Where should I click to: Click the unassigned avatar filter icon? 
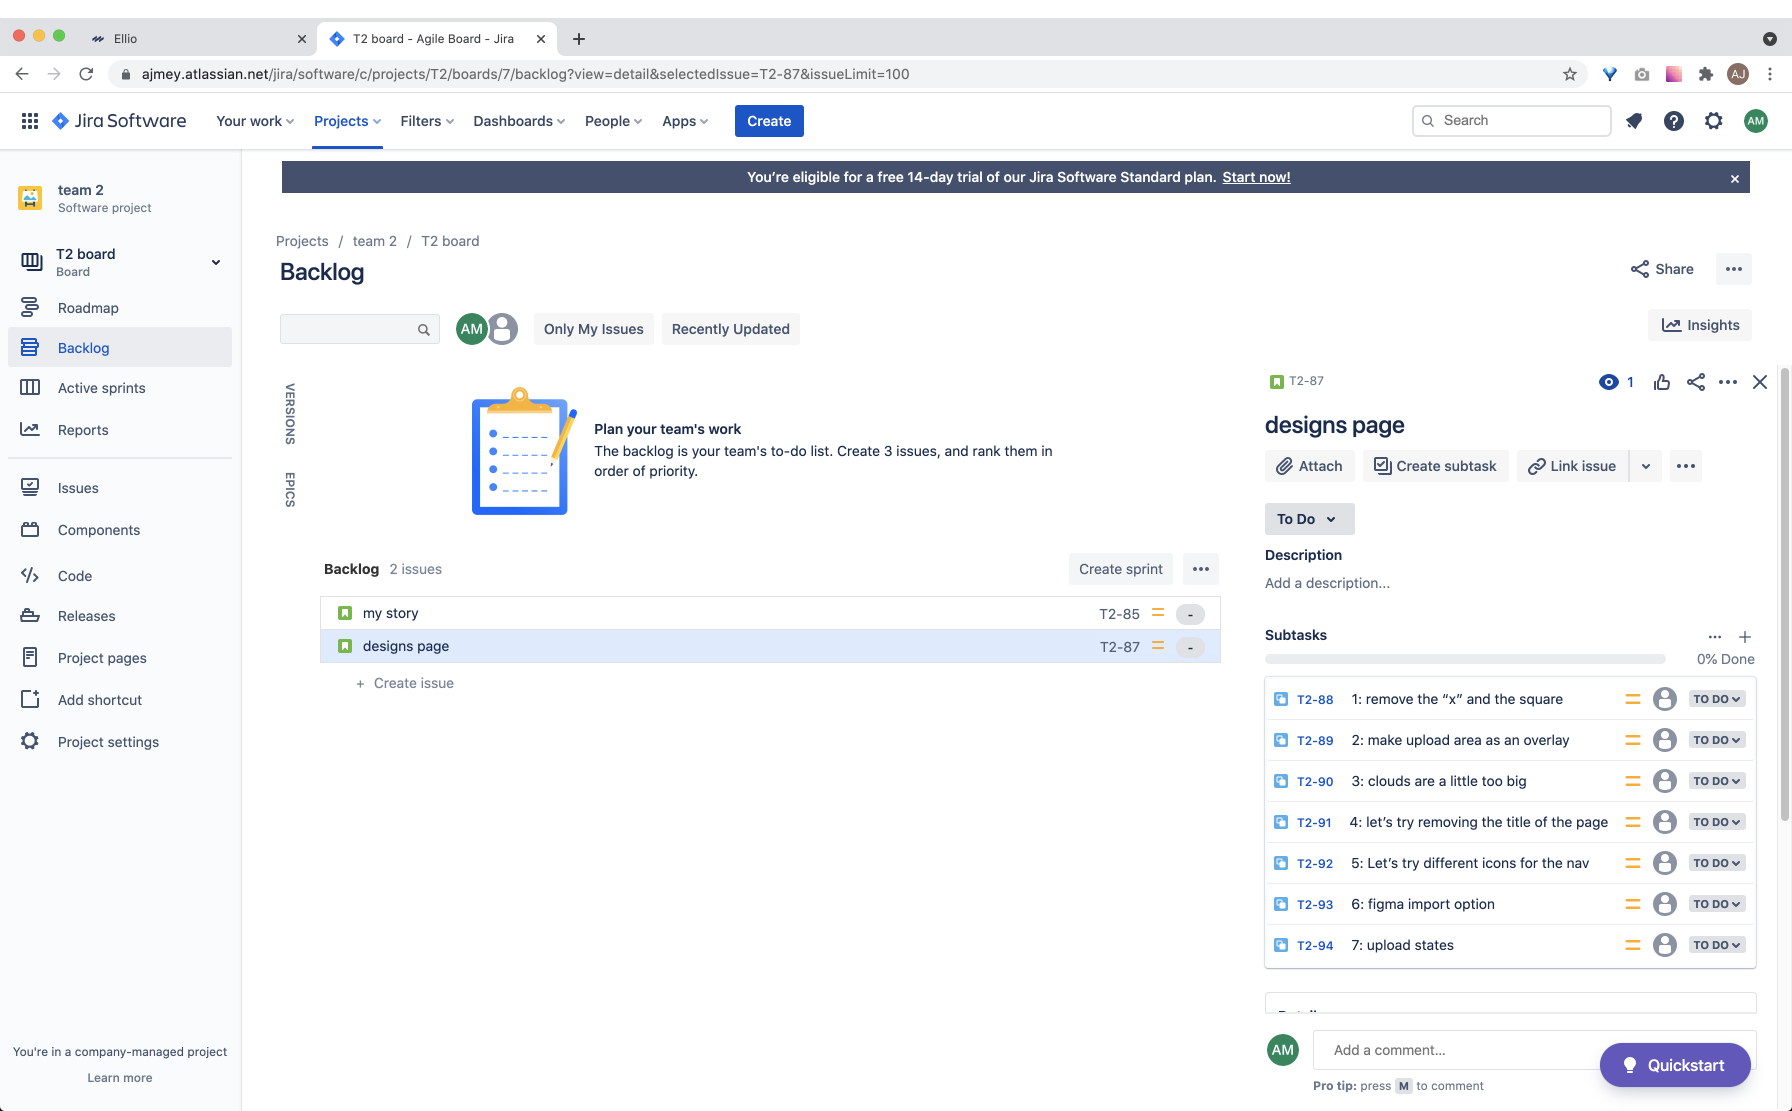coord(503,329)
